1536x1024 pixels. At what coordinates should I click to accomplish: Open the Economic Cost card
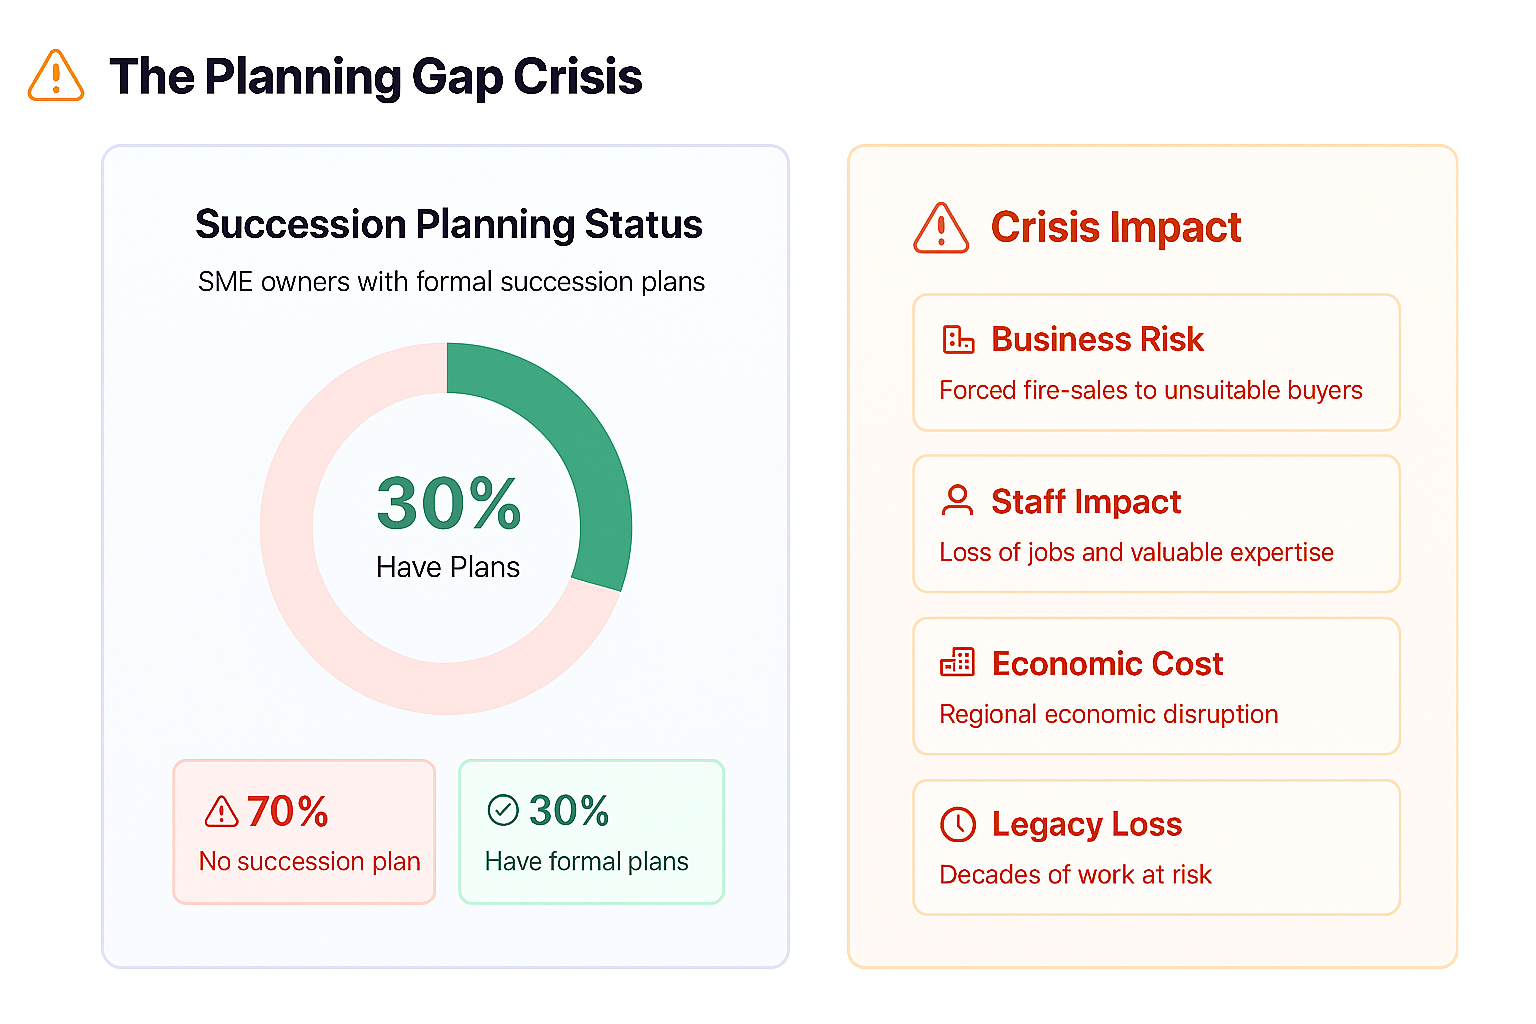pos(1156,686)
